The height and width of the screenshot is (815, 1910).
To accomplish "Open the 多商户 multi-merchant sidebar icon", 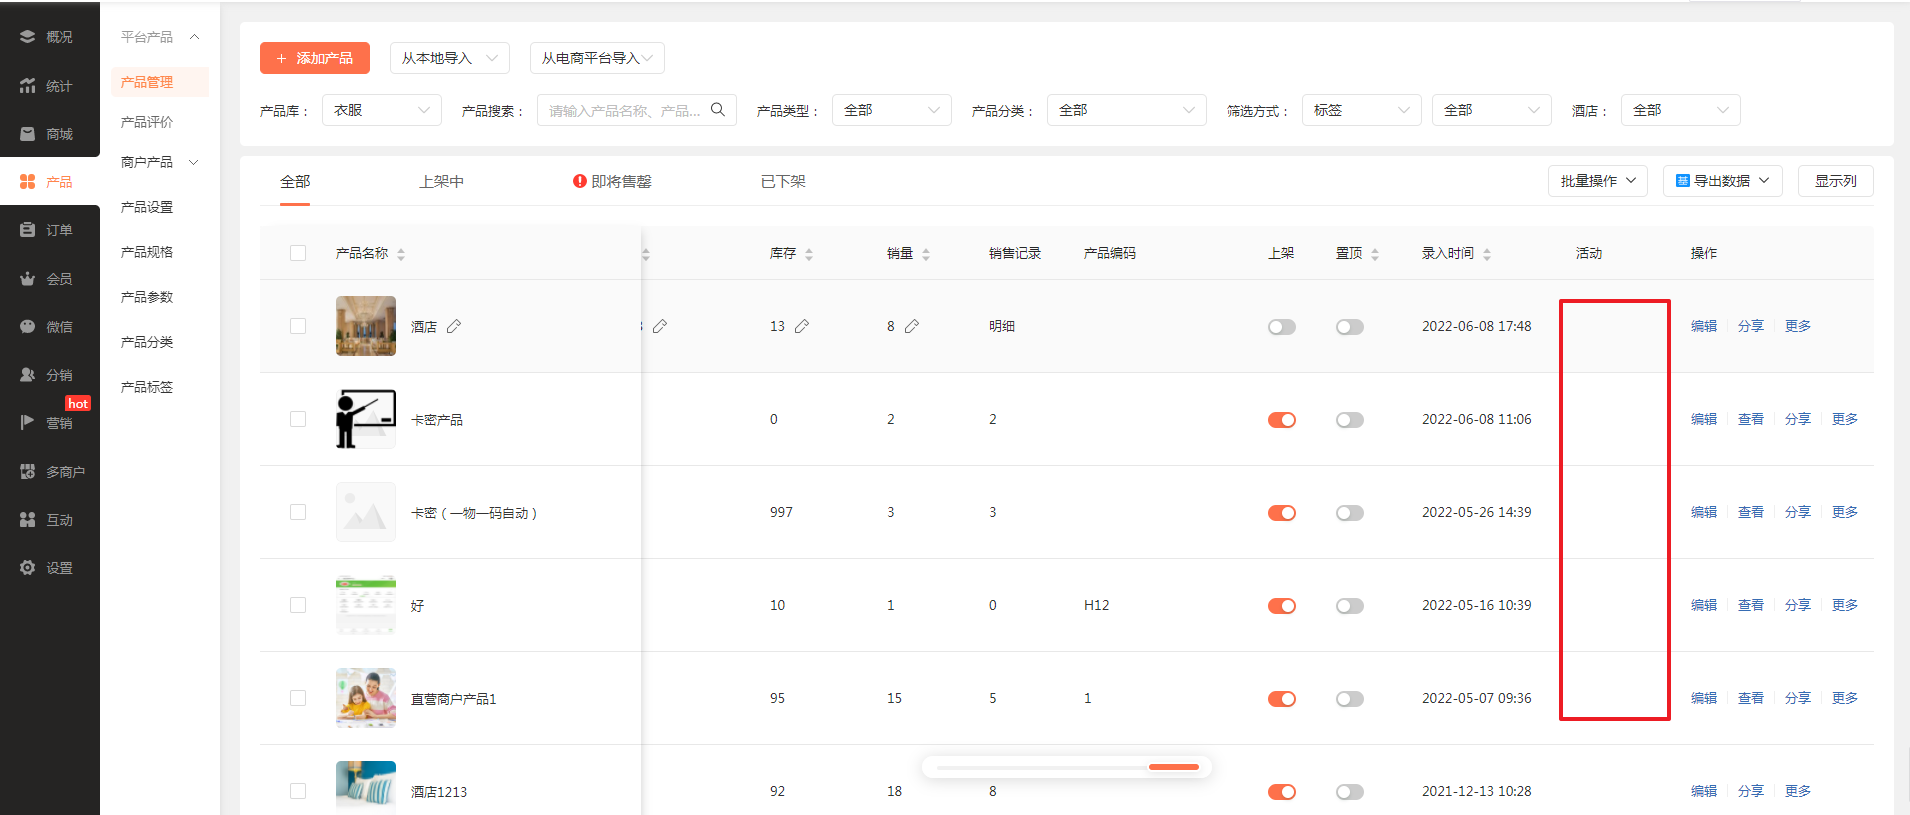I will pos(27,472).
